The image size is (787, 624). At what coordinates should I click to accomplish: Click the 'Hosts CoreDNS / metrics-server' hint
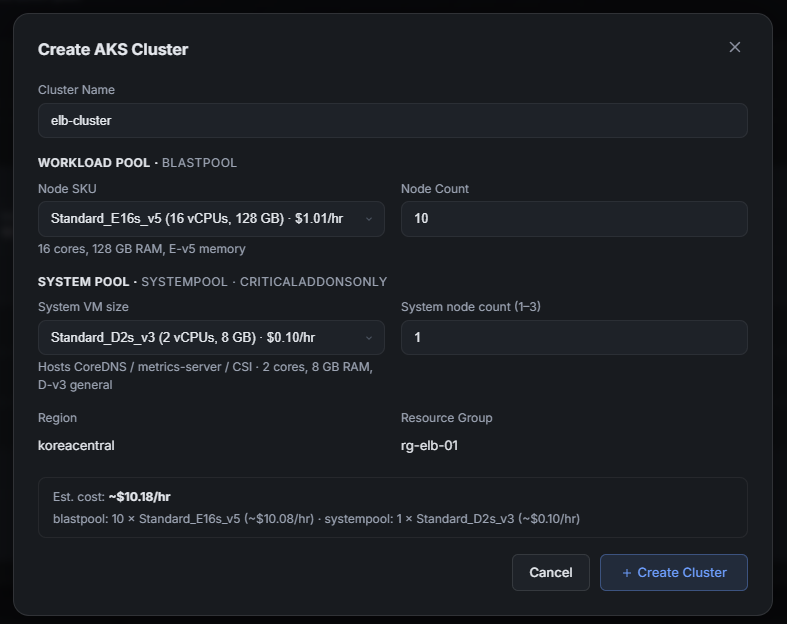205,376
